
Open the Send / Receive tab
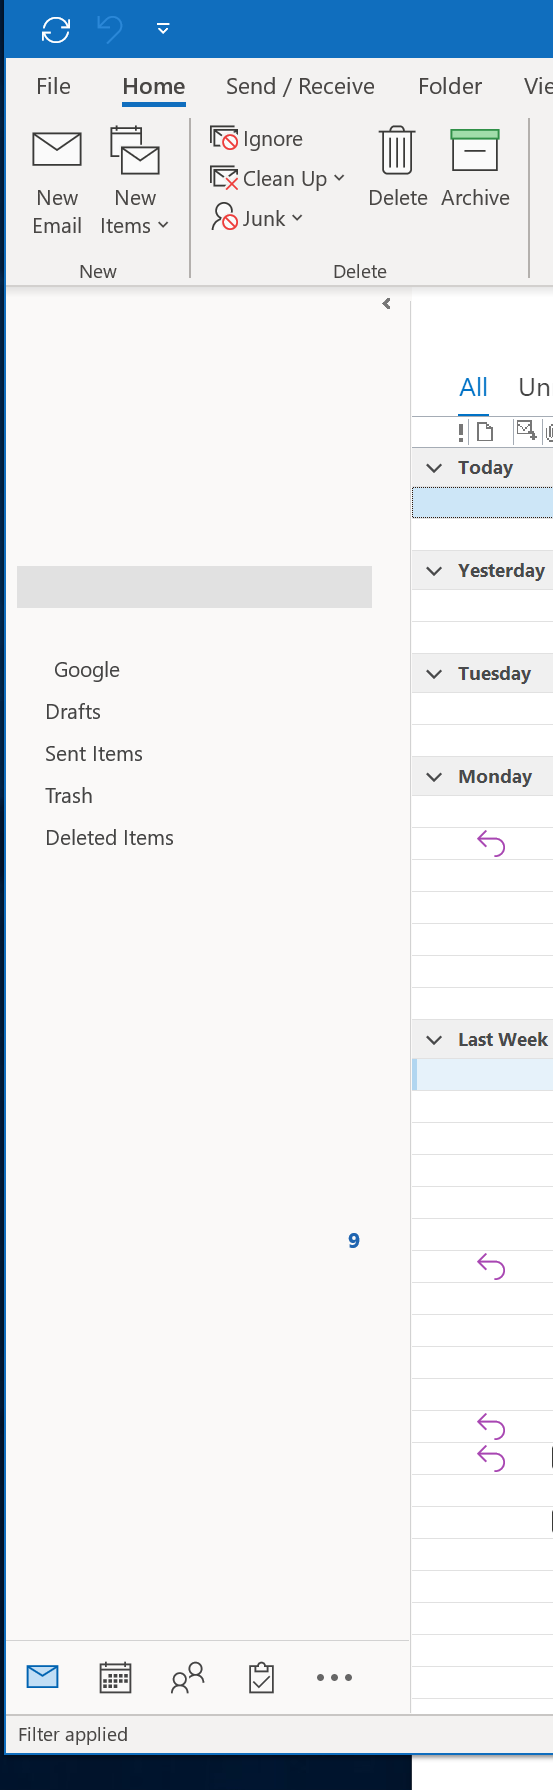pyautogui.click(x=300, y=86)
